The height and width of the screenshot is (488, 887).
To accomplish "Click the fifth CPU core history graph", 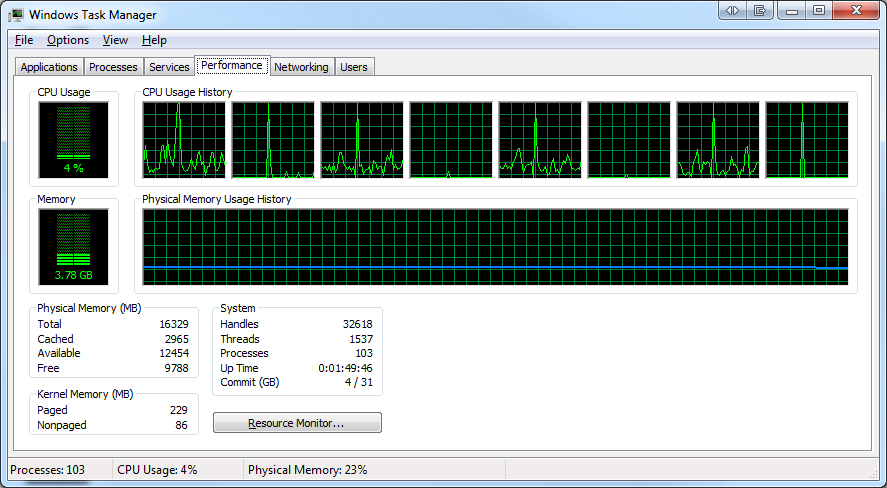I will coord(540,140).
